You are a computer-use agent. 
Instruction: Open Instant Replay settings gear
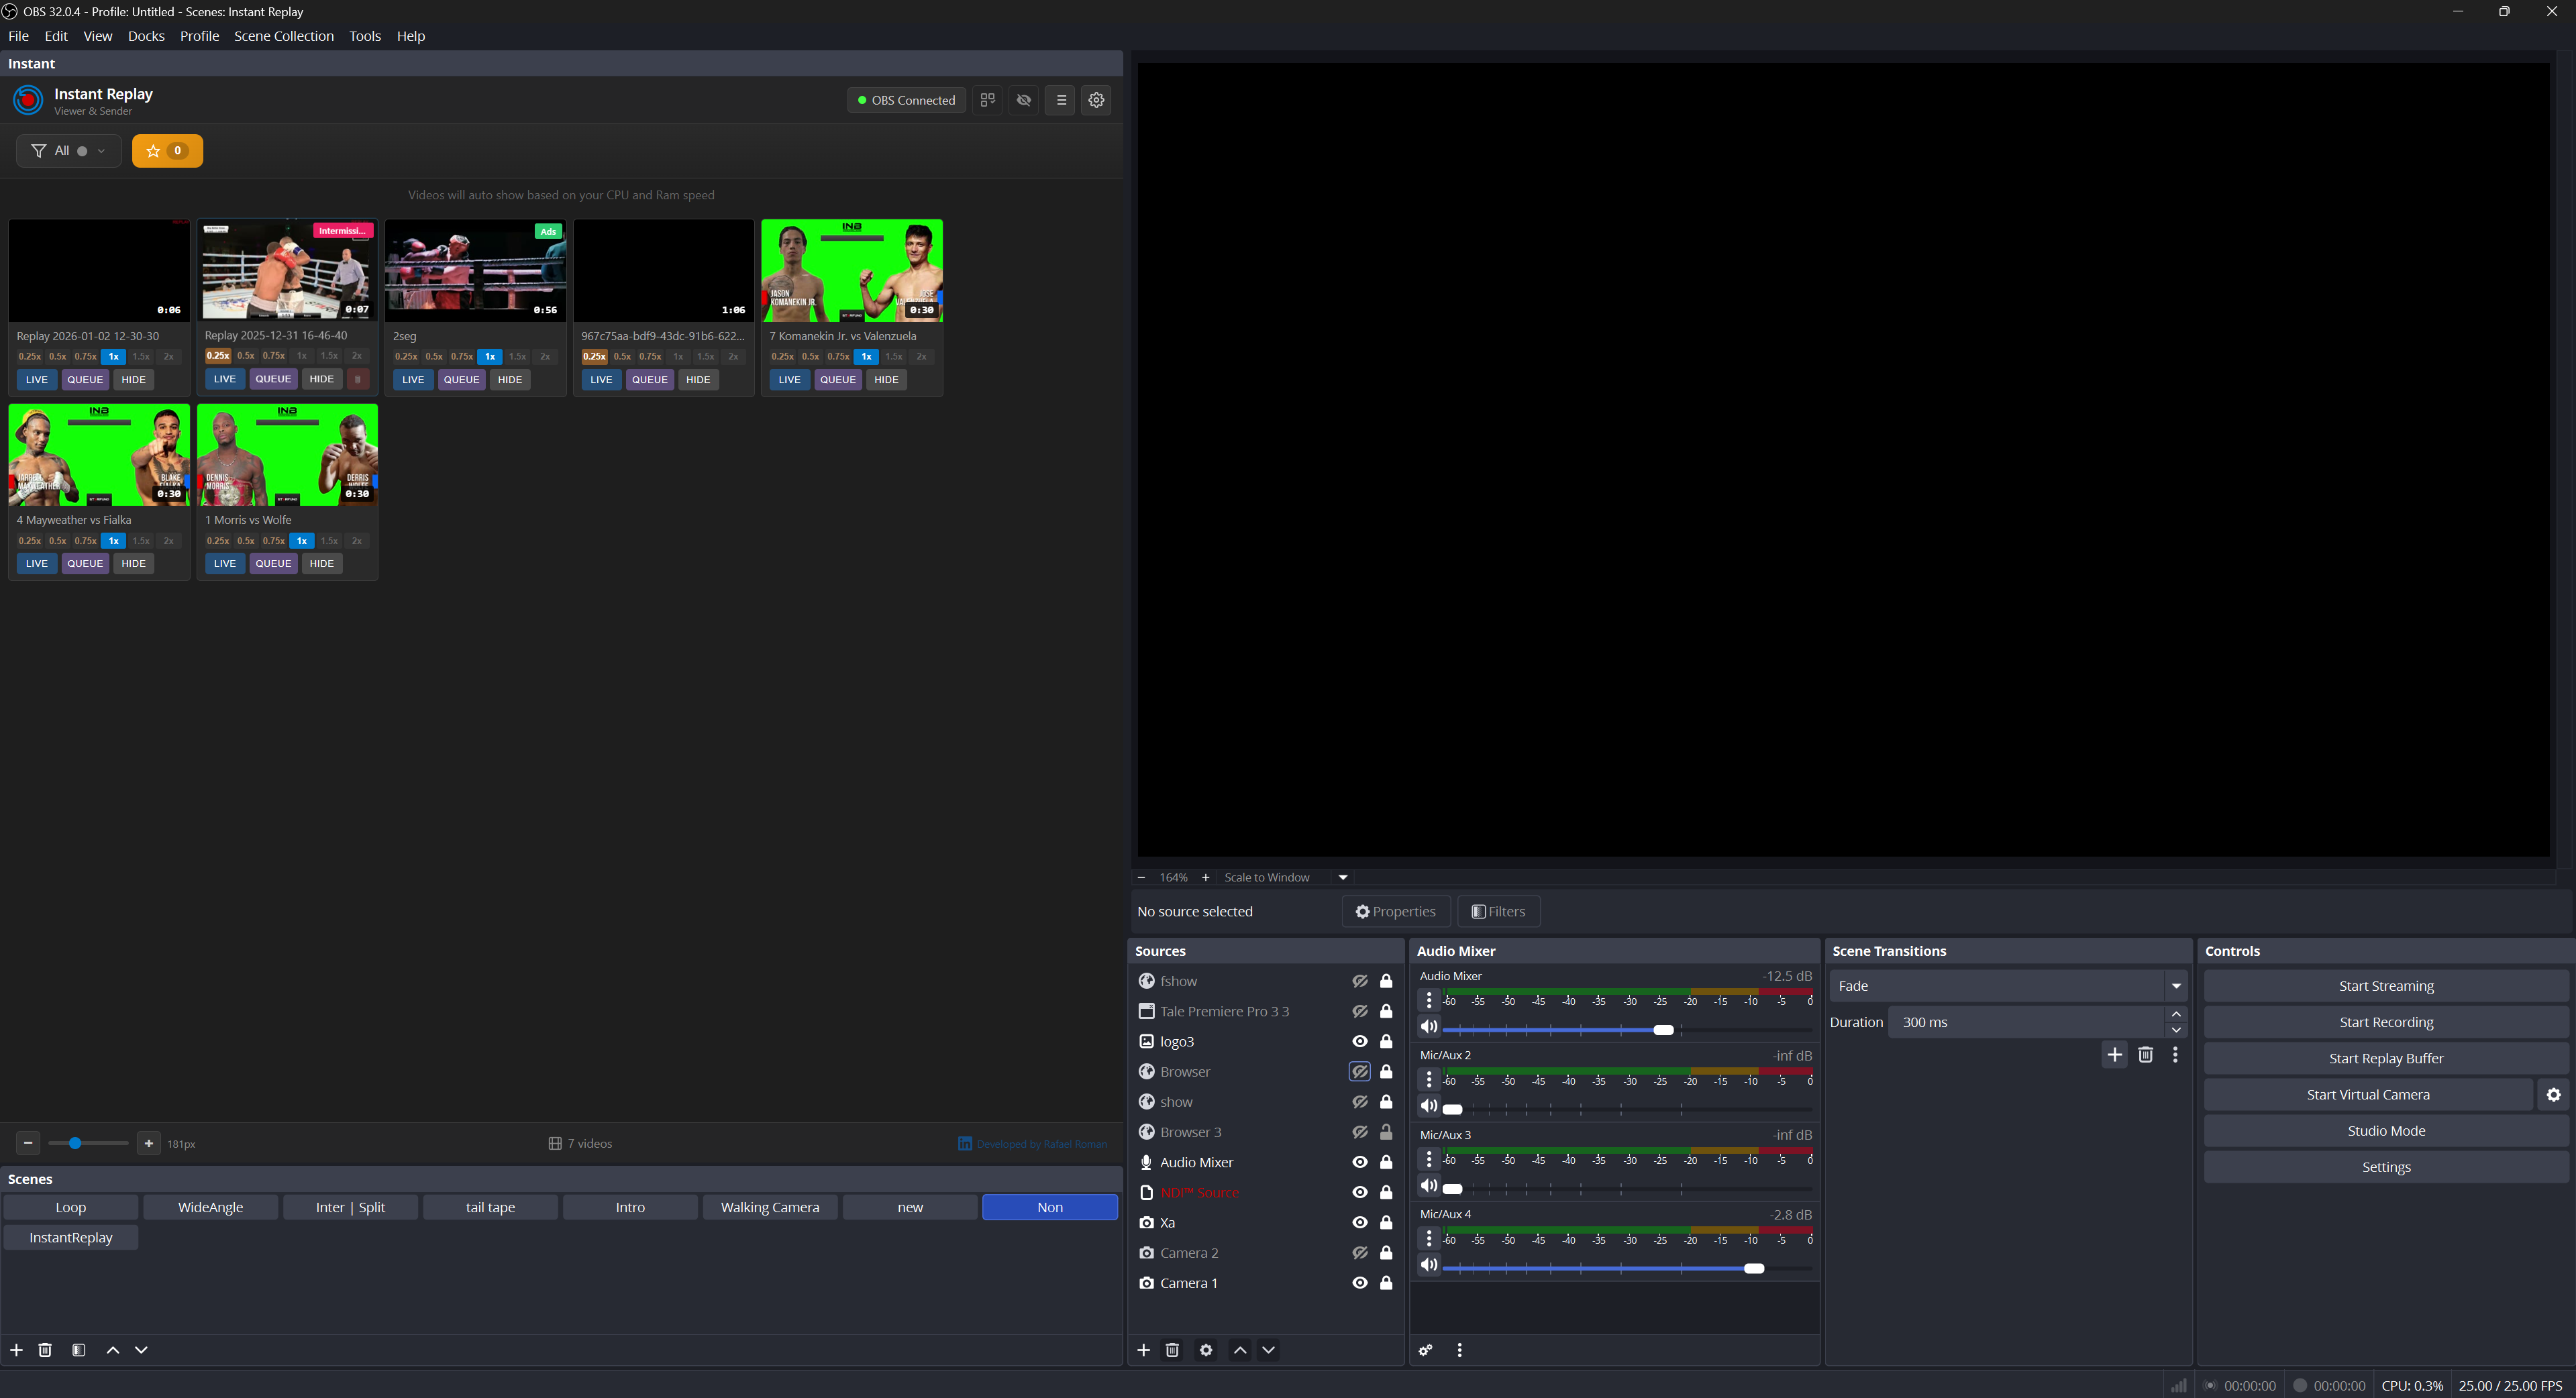coord(1096,100)
